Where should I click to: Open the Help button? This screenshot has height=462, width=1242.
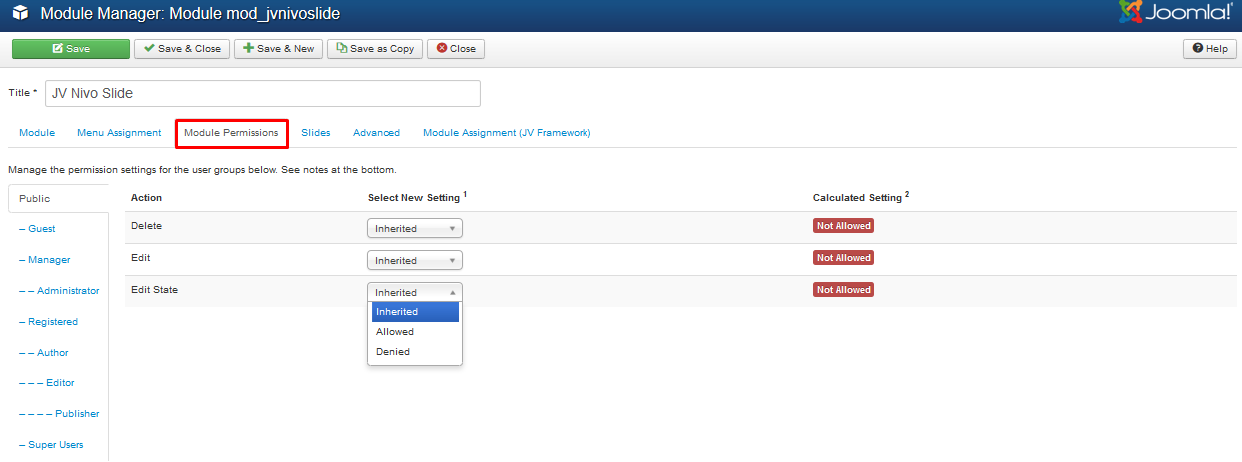coord(1209,49)
